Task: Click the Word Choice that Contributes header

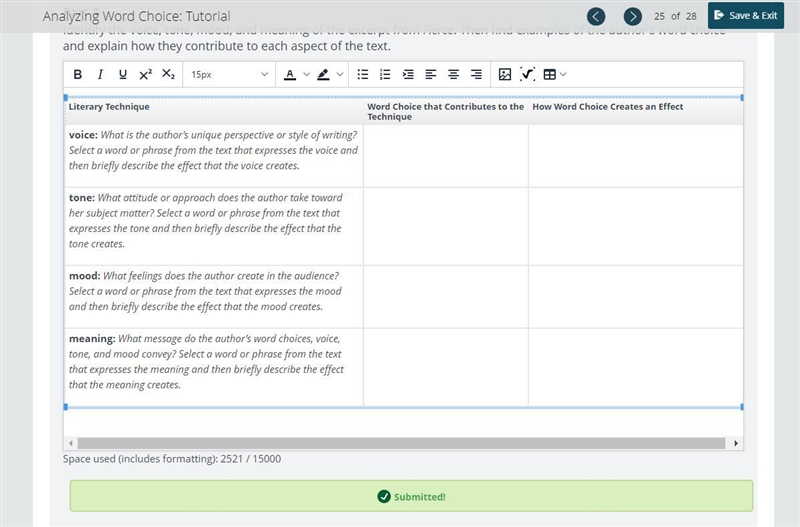Action: [x=445, y=112]
